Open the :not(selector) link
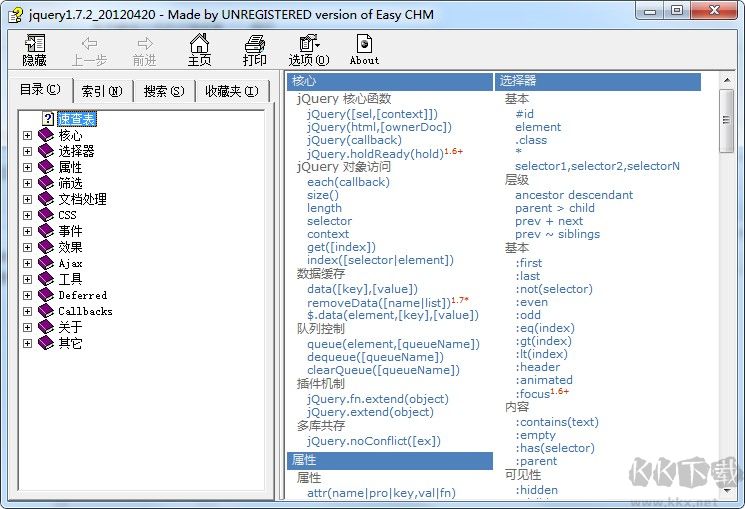Screen dimensions: 745x509 554,289
